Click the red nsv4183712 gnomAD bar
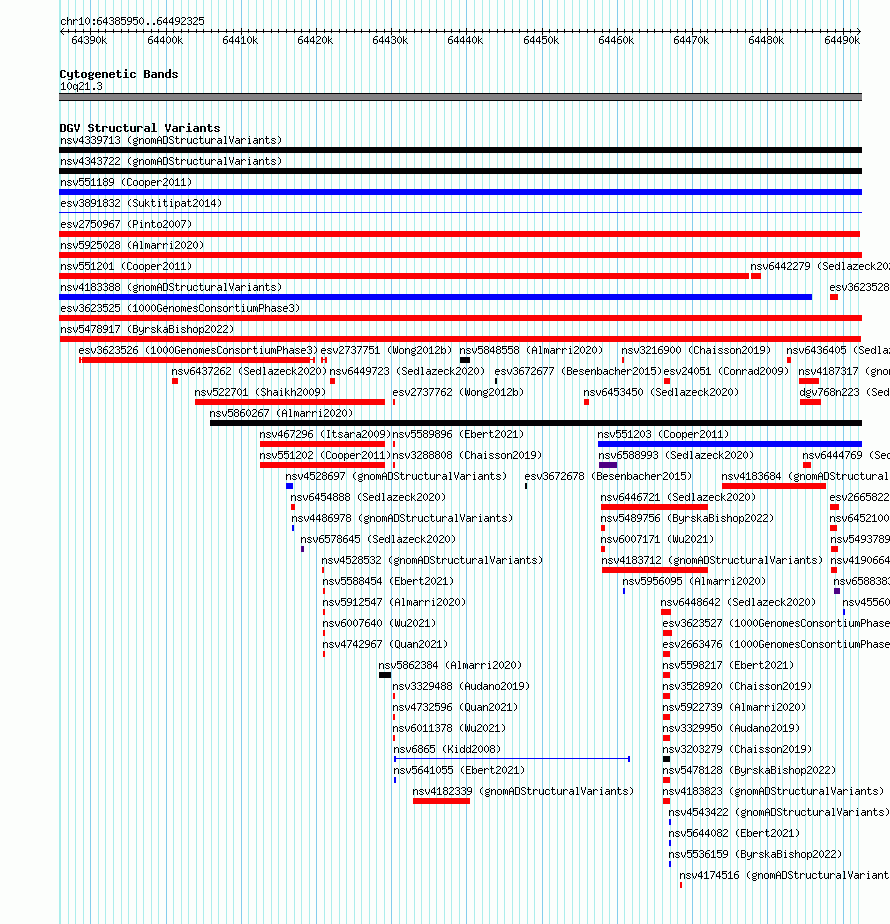The image size is (890, 924). (655, 570)
